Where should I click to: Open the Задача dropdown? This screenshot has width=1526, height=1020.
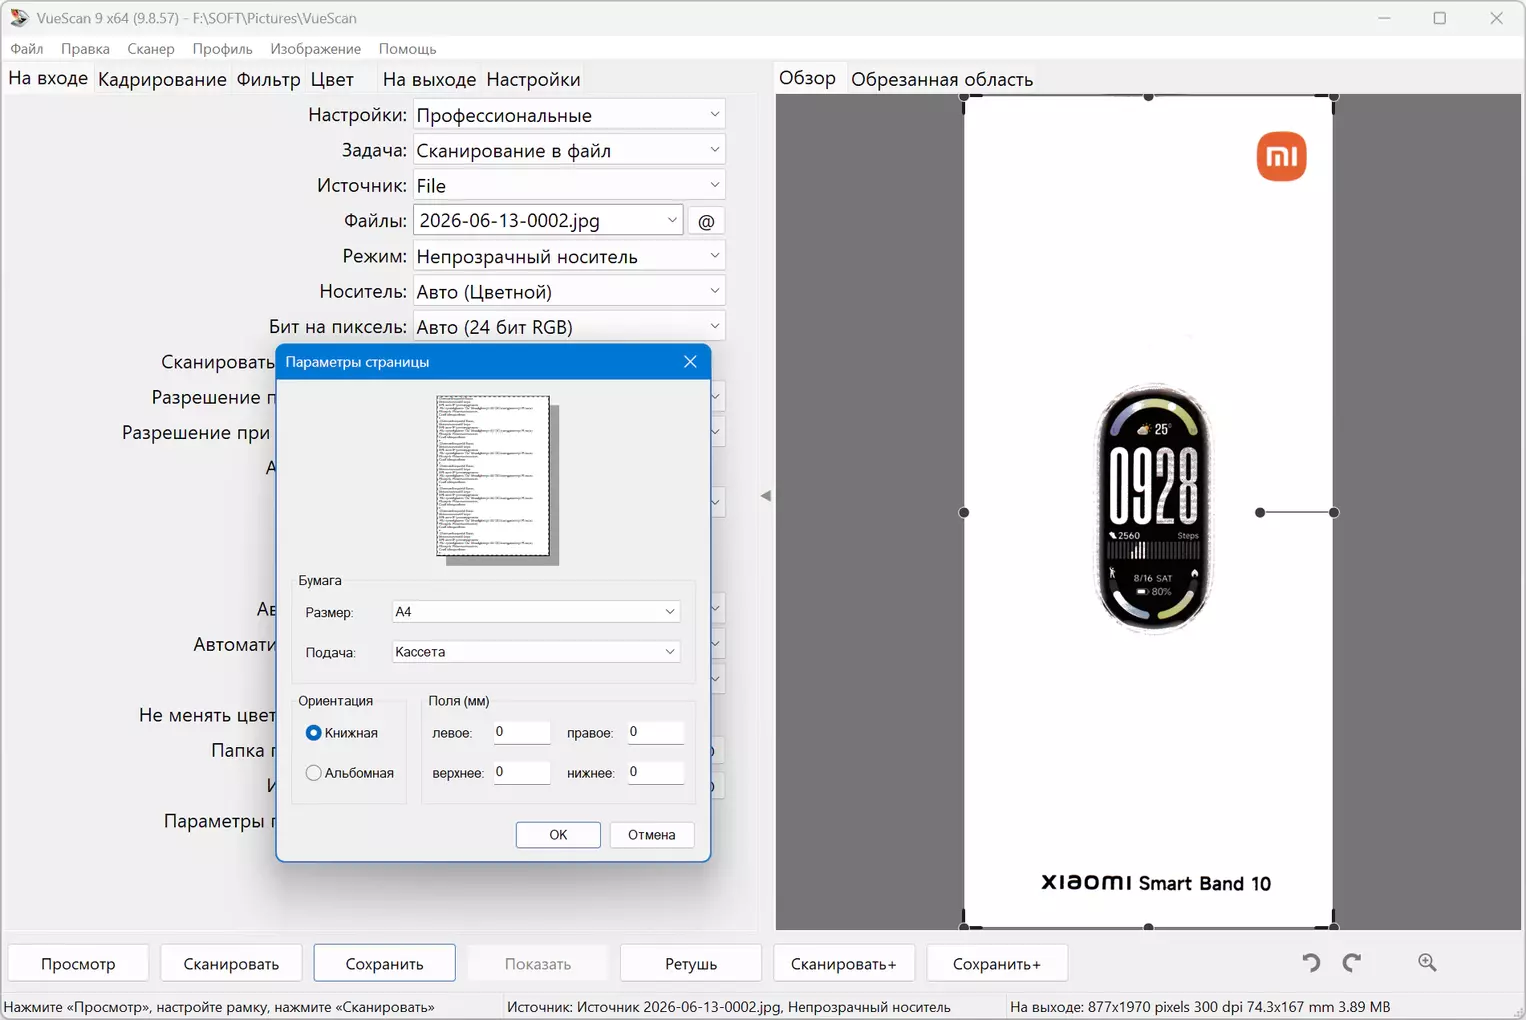tap(569, 150)
